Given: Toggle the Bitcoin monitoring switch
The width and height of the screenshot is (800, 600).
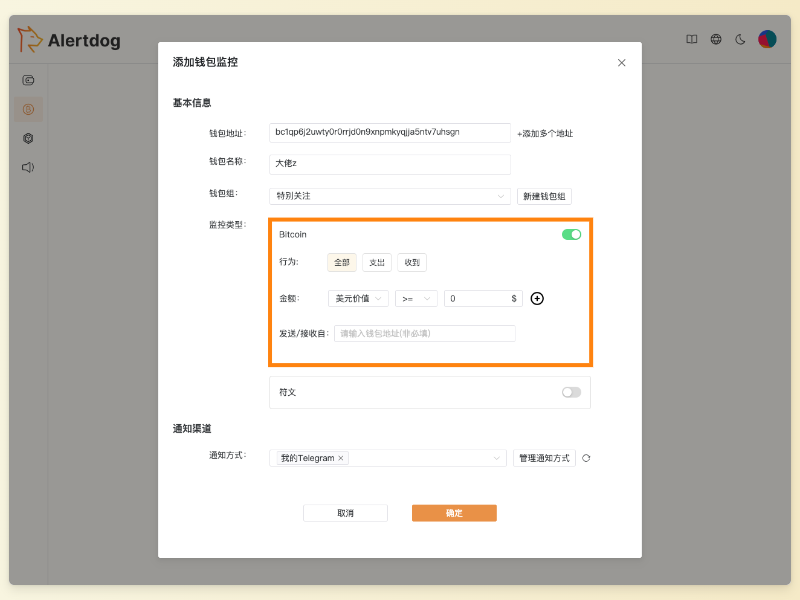Looking at the screenshot, I should click(571, 234).
